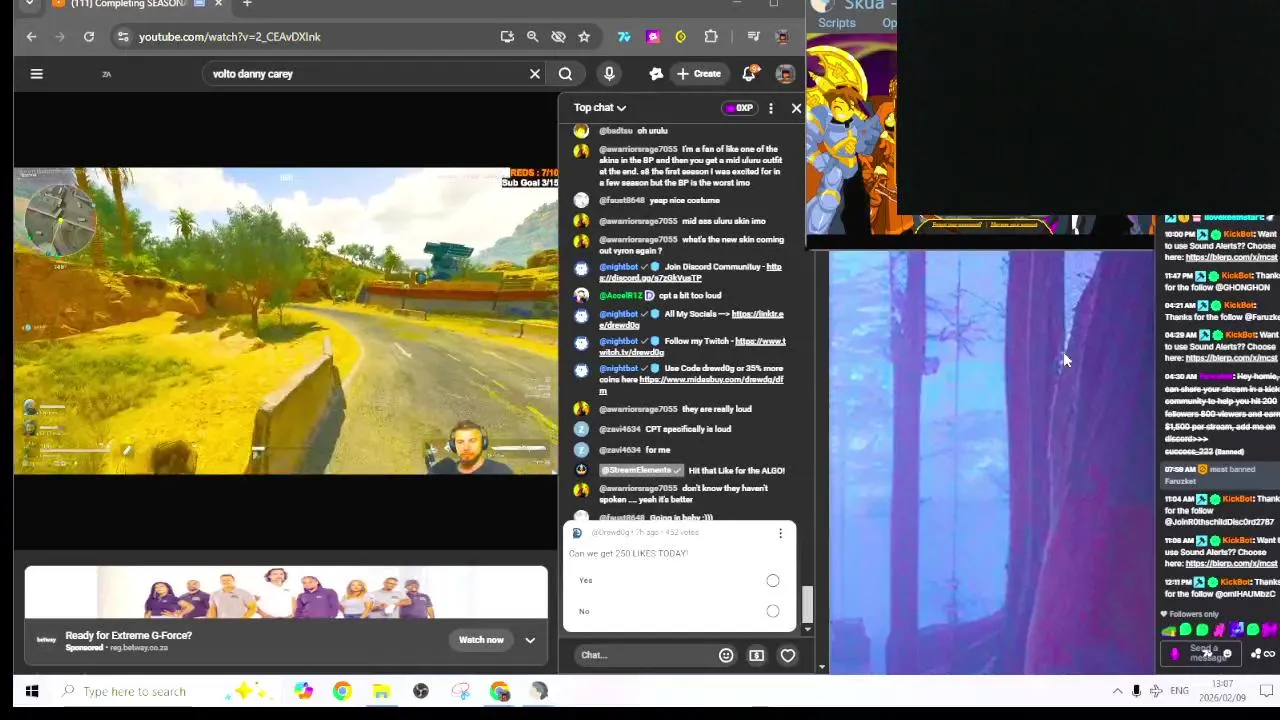Select No in the 250 likes poll
The width and height of the screenshot is (1280, 720).
(x=772, y=611)
